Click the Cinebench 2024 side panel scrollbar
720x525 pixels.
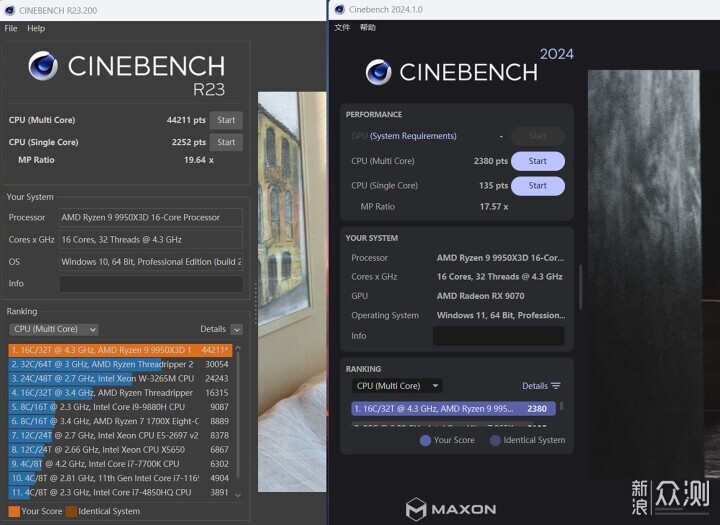[x=580, y=287]
